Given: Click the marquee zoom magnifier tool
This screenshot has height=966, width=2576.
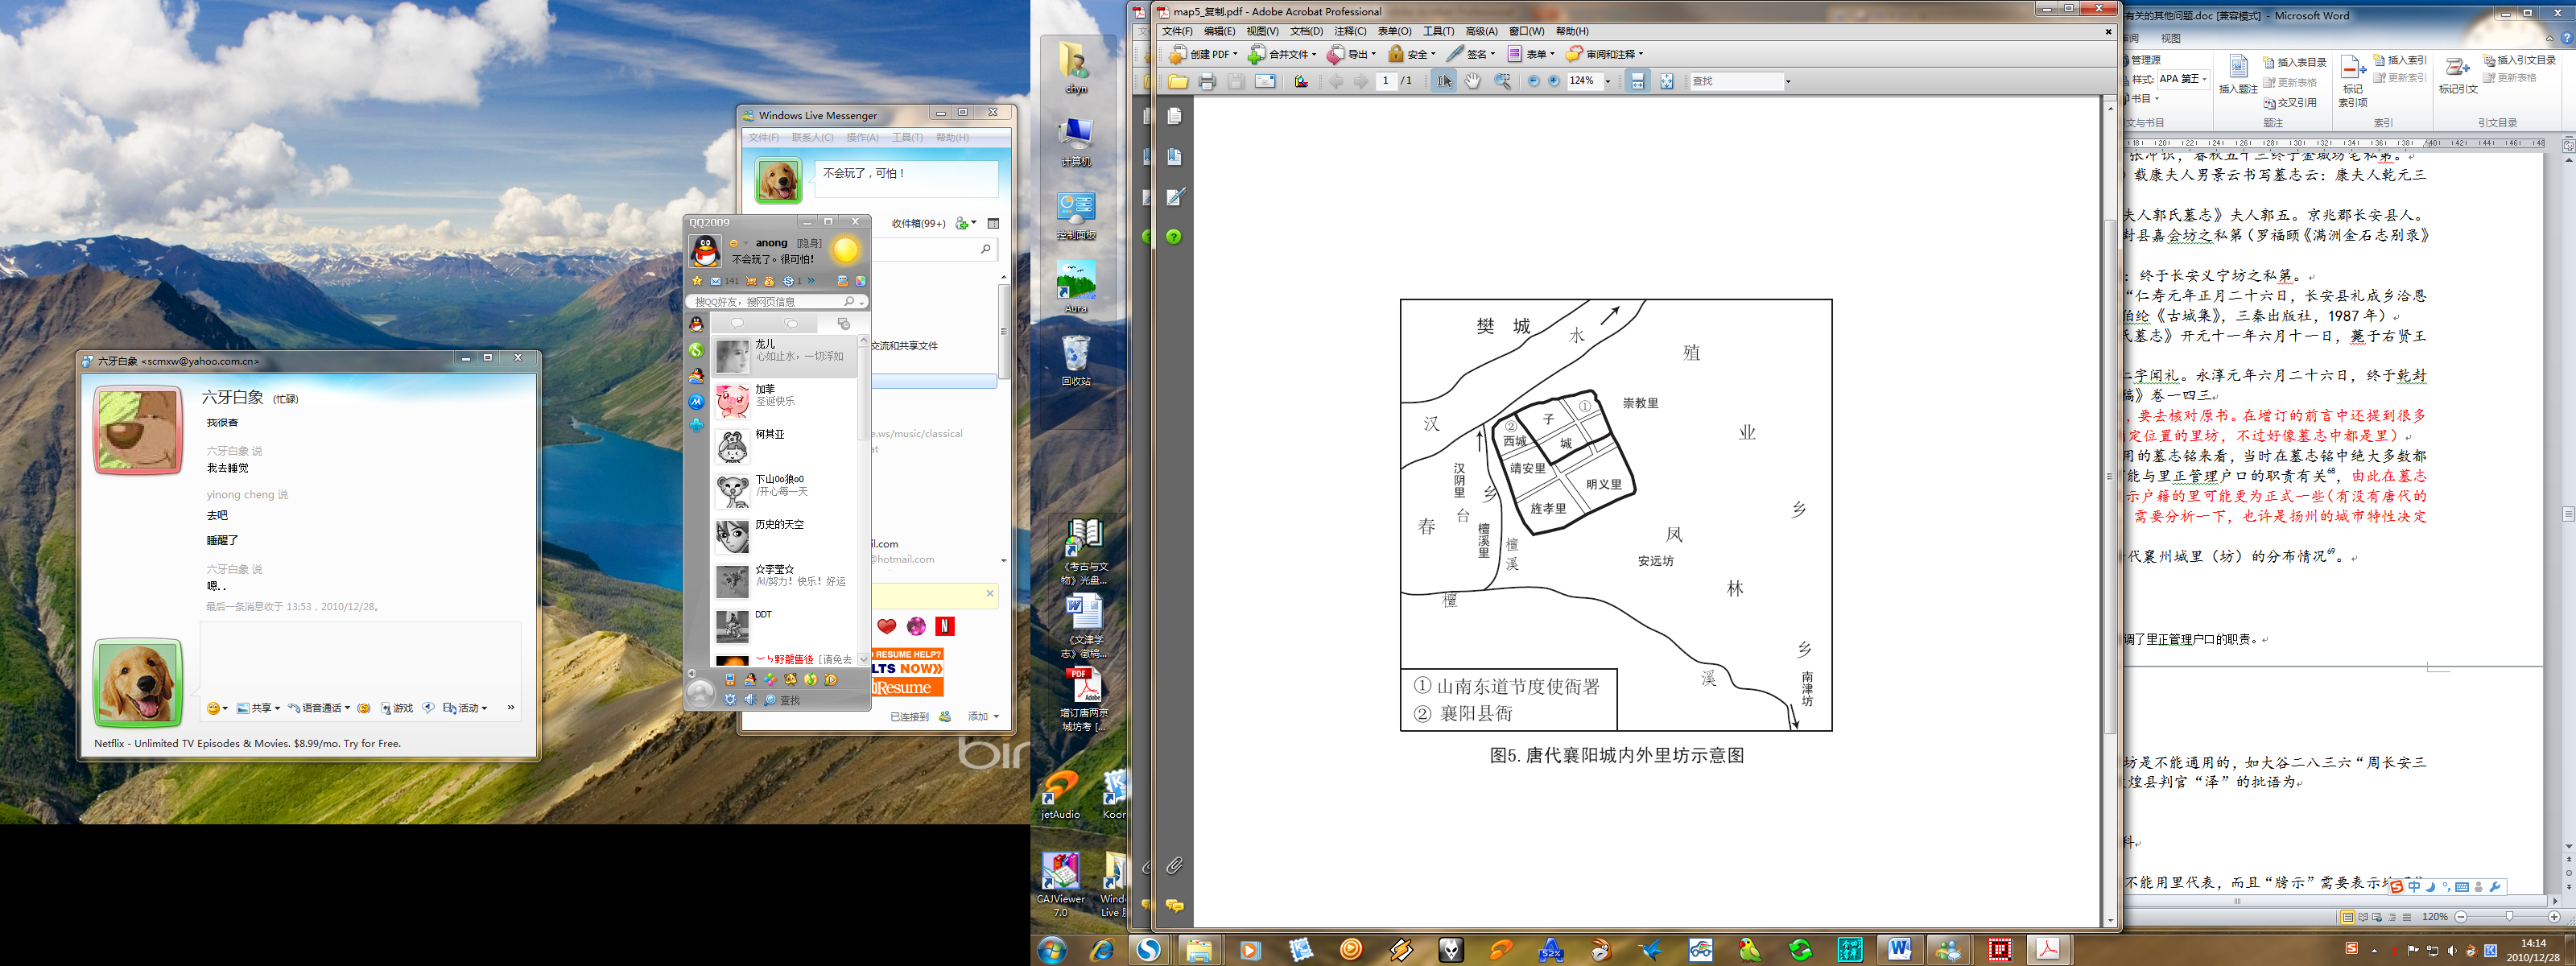Looking at the screenshot, I should (1502, 81).
